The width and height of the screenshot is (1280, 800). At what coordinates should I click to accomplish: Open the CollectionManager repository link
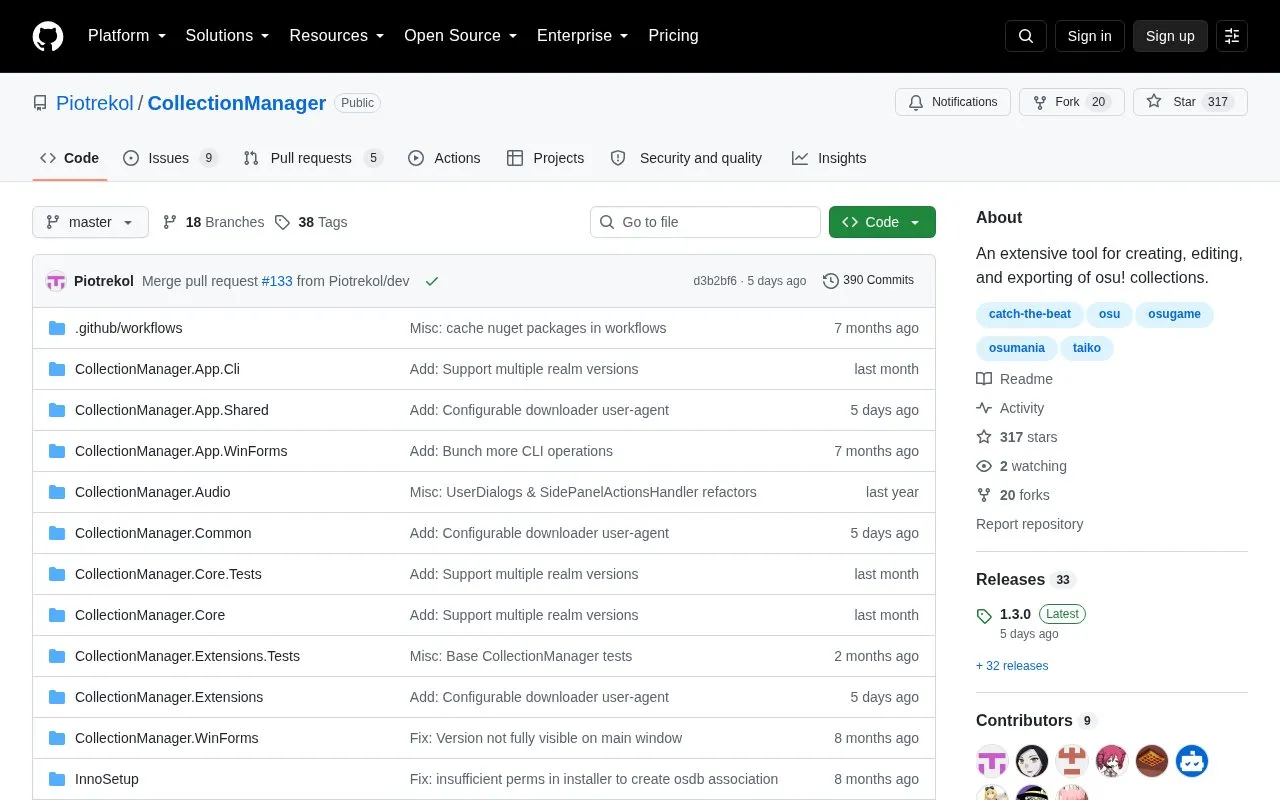[237, 103]
